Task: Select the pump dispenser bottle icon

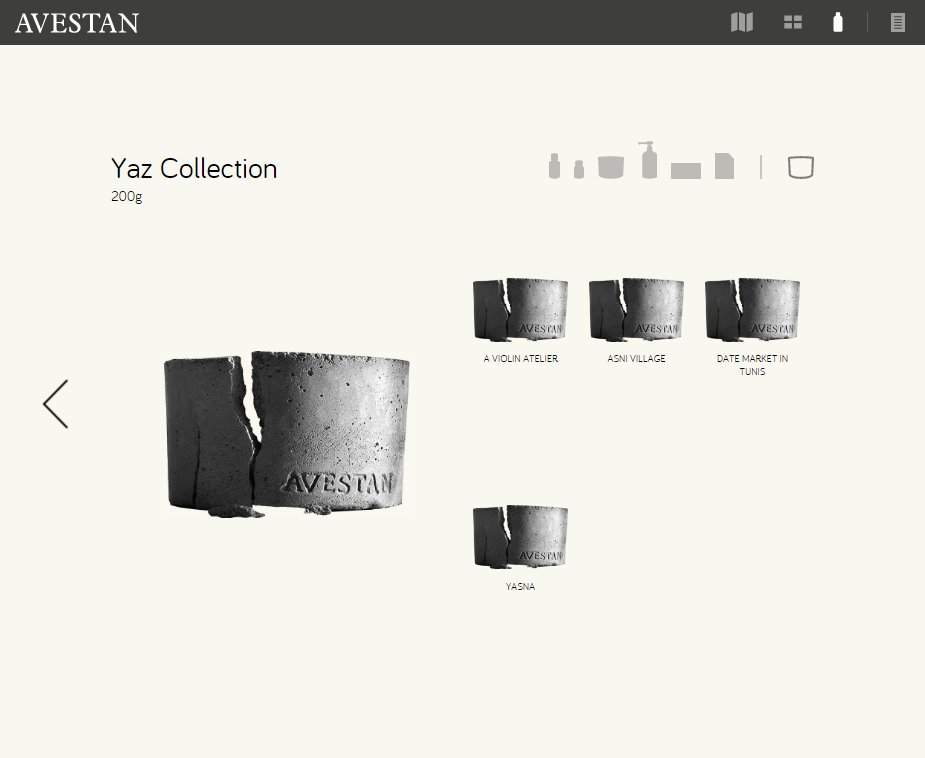Action: point(648,160)
